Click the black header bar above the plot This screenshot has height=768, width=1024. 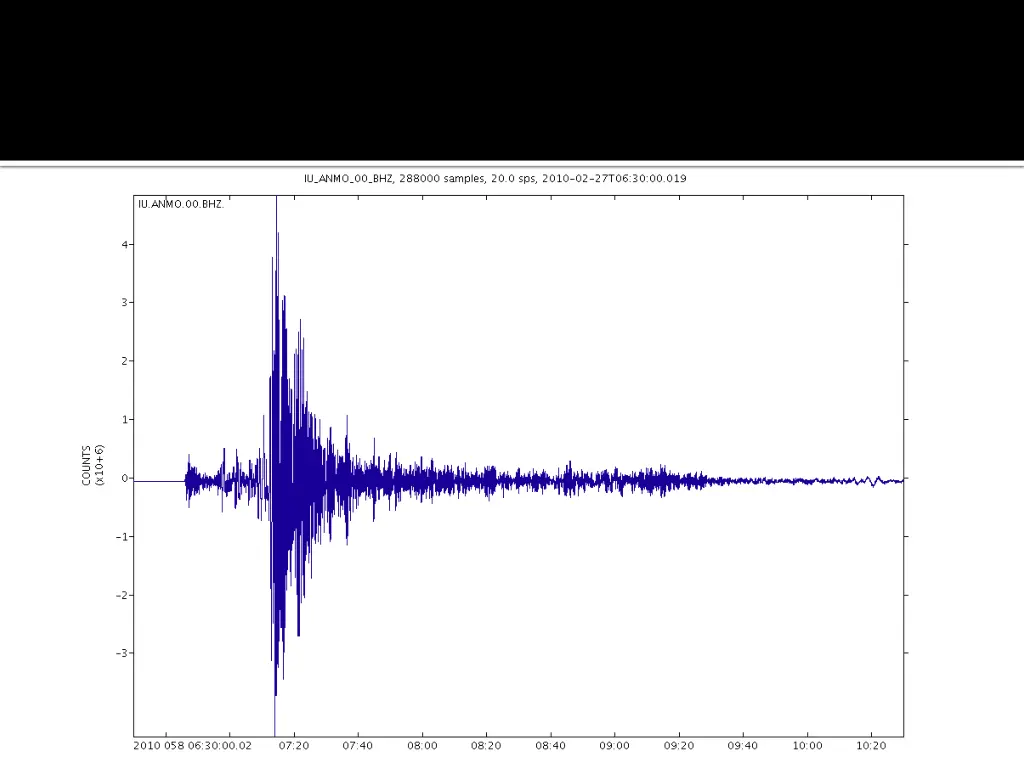click(512, 80)
